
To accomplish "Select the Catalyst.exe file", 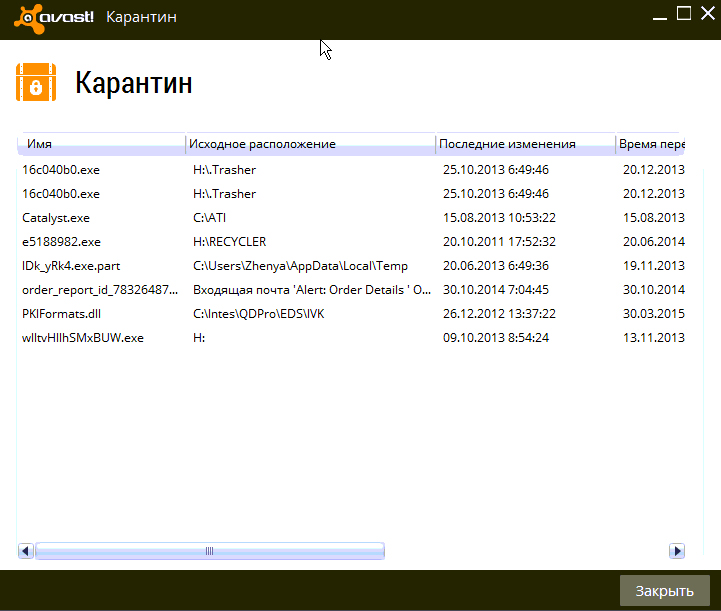I will 56,218.
